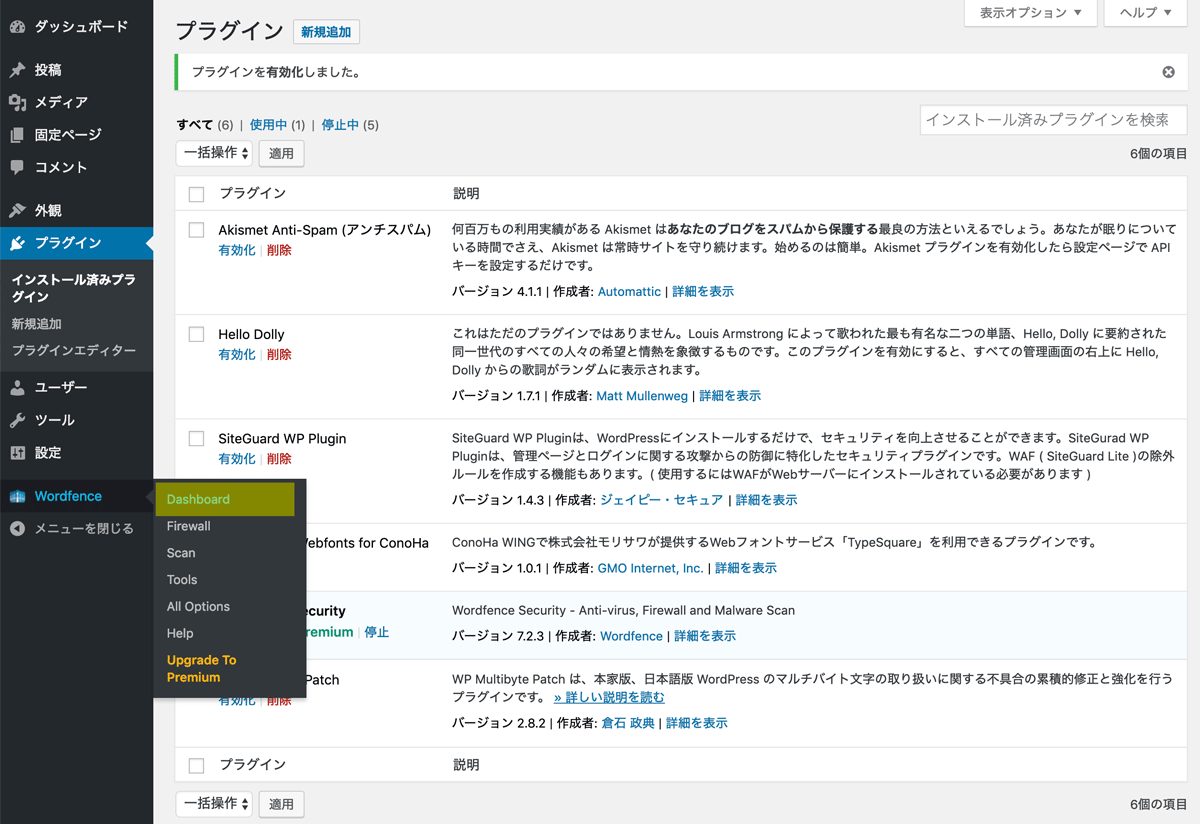Click the 外観 paintbrush icon

pyautogui.click(x=17, y=211)
